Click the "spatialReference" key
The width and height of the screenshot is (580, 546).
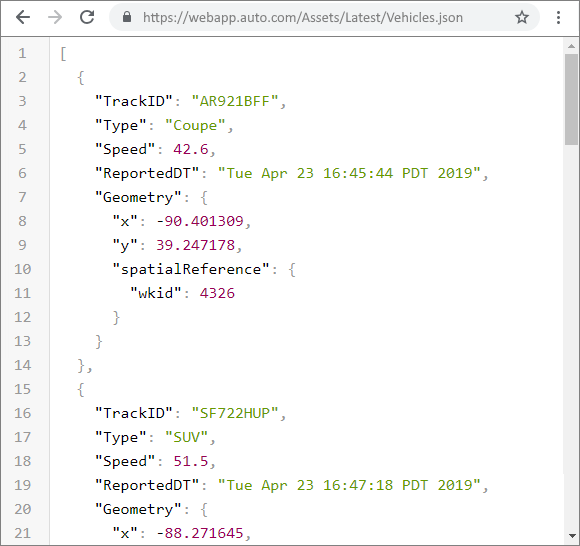(190, 269)
